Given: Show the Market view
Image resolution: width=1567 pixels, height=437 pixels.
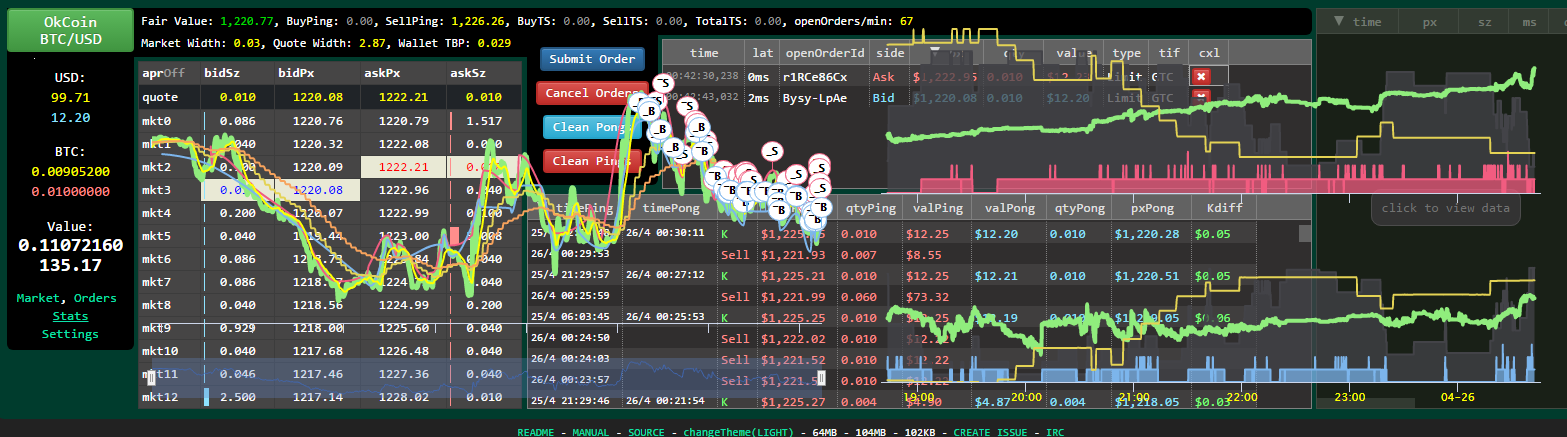Looking at the screenshot, I should point(39,298).
